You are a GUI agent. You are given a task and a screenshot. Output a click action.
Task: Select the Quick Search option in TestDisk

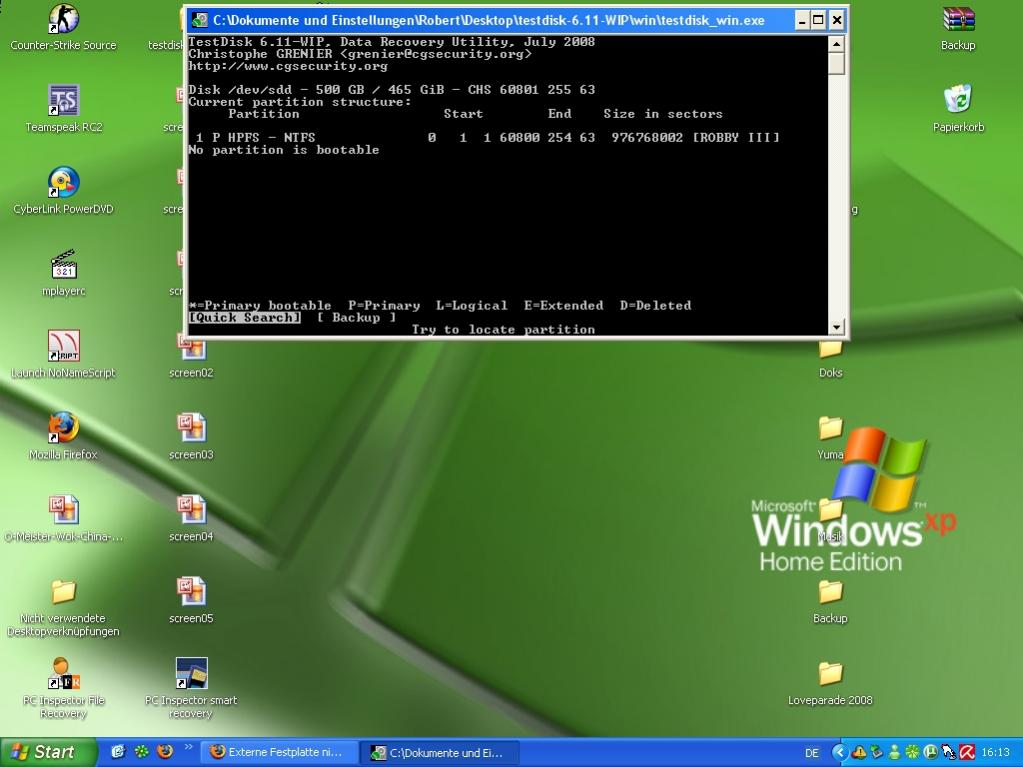pos(245,318)
